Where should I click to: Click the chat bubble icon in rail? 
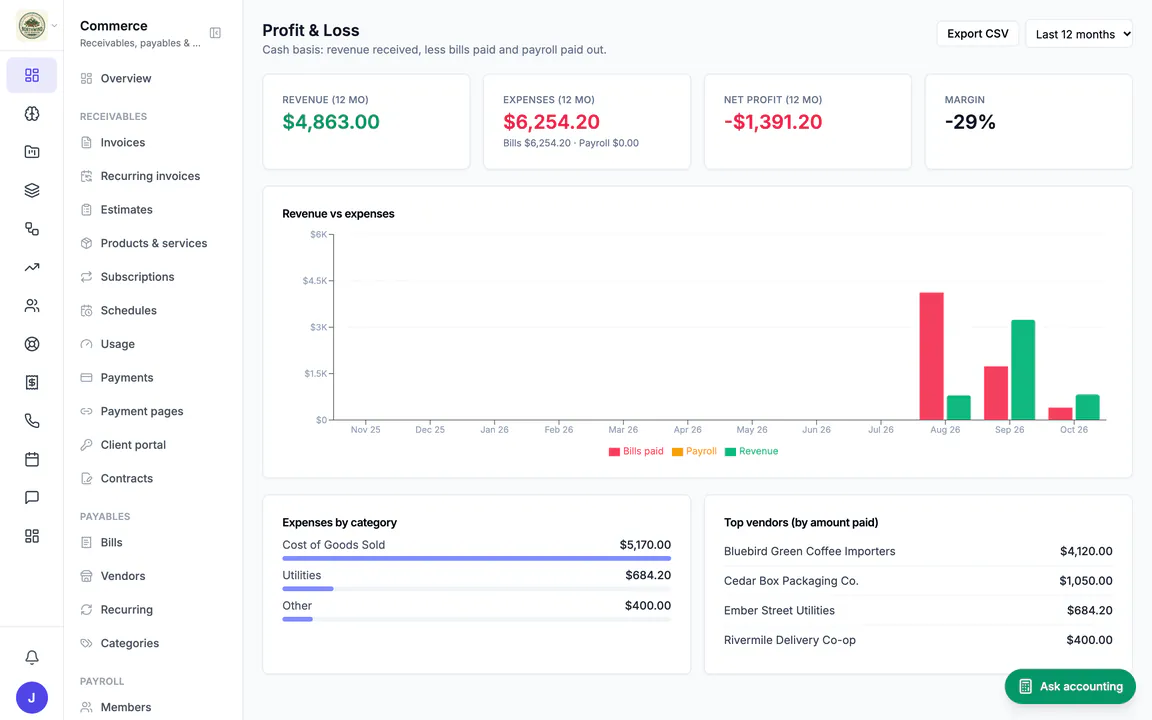32,497
